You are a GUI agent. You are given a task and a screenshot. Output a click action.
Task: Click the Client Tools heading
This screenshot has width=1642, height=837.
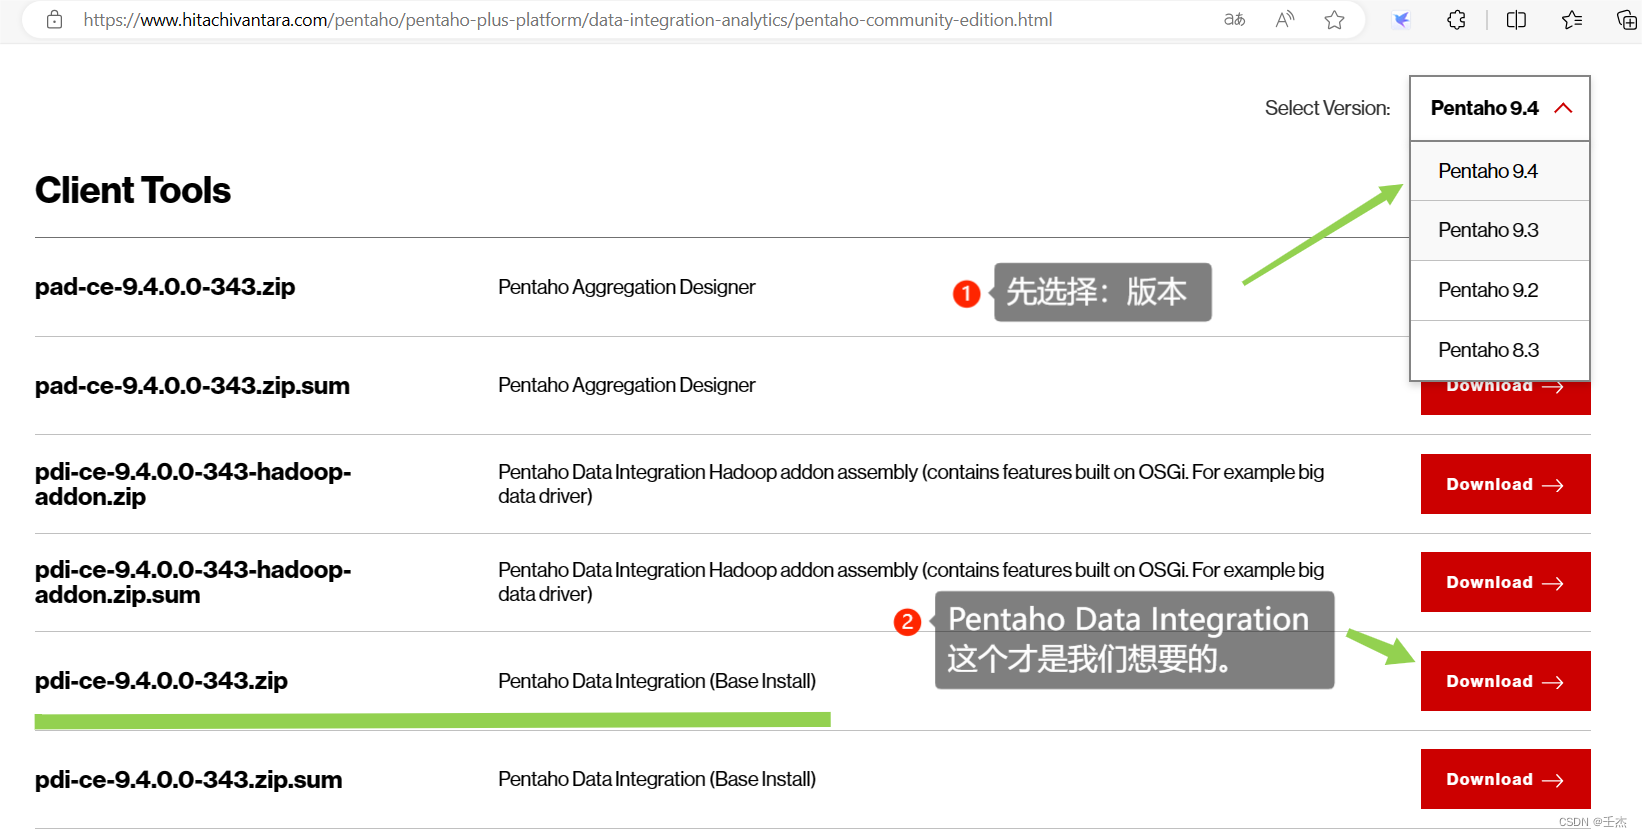[x=133, y=190]
